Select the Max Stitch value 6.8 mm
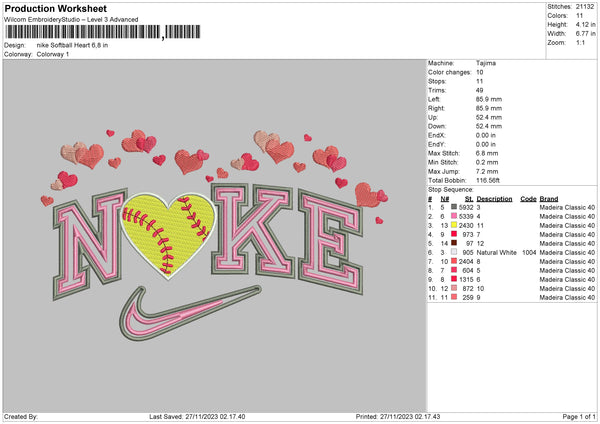The image size is (600, 424). tap(487, 153)
